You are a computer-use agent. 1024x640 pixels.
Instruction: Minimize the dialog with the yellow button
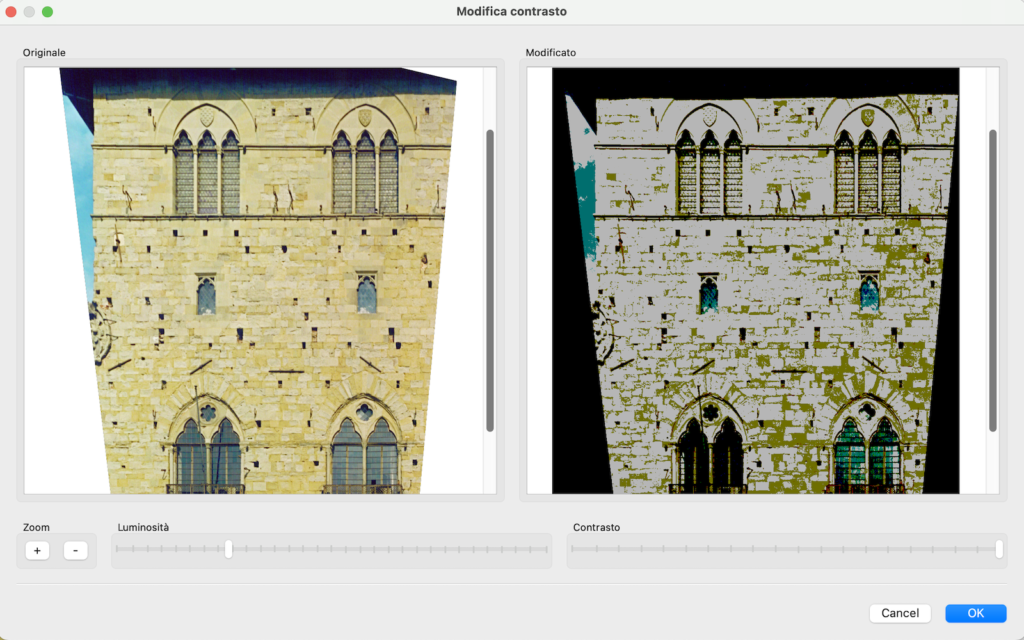click(29, 12)
